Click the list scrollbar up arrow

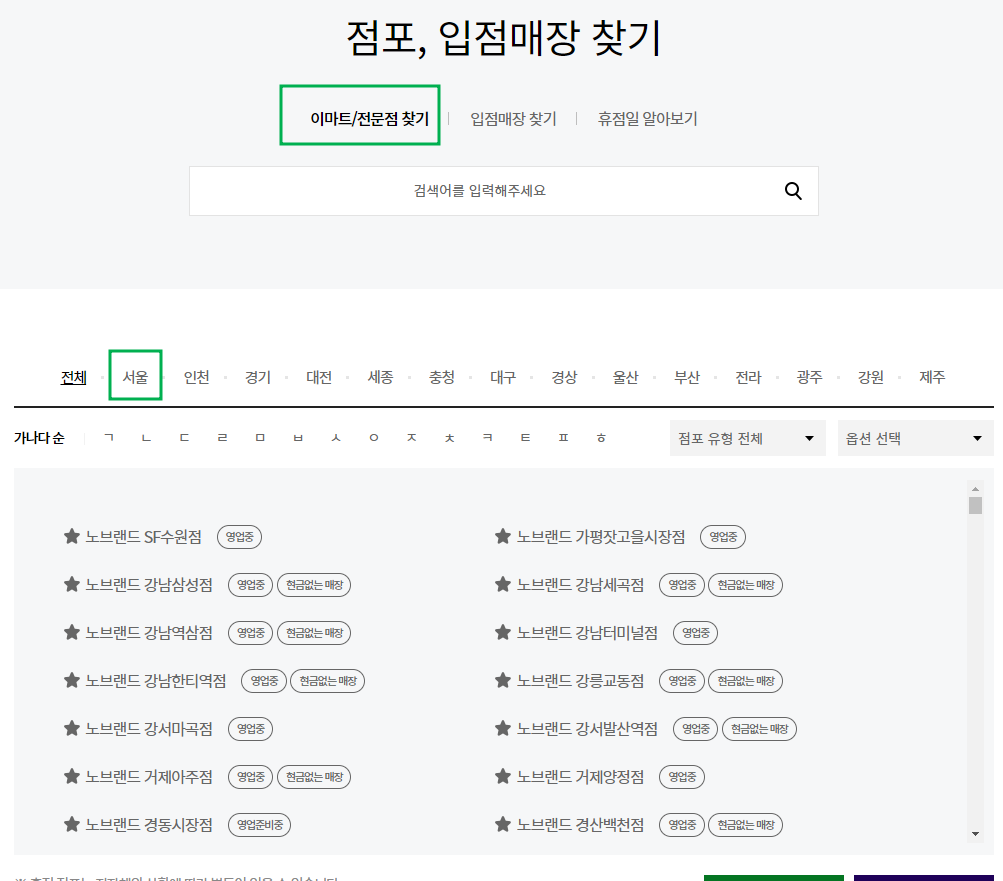(975, 489)
